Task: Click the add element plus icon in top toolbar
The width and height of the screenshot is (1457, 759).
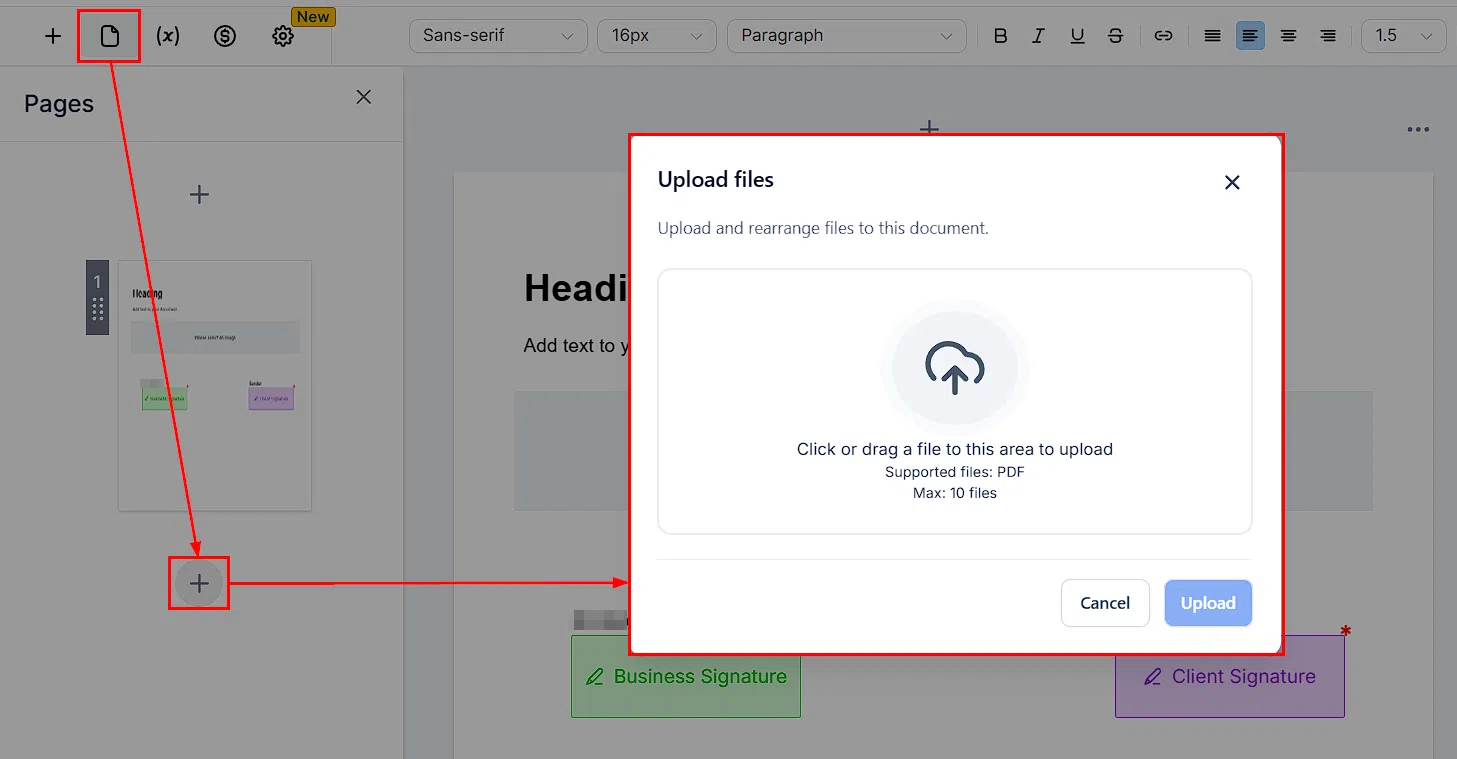Action: pos(53,36)
